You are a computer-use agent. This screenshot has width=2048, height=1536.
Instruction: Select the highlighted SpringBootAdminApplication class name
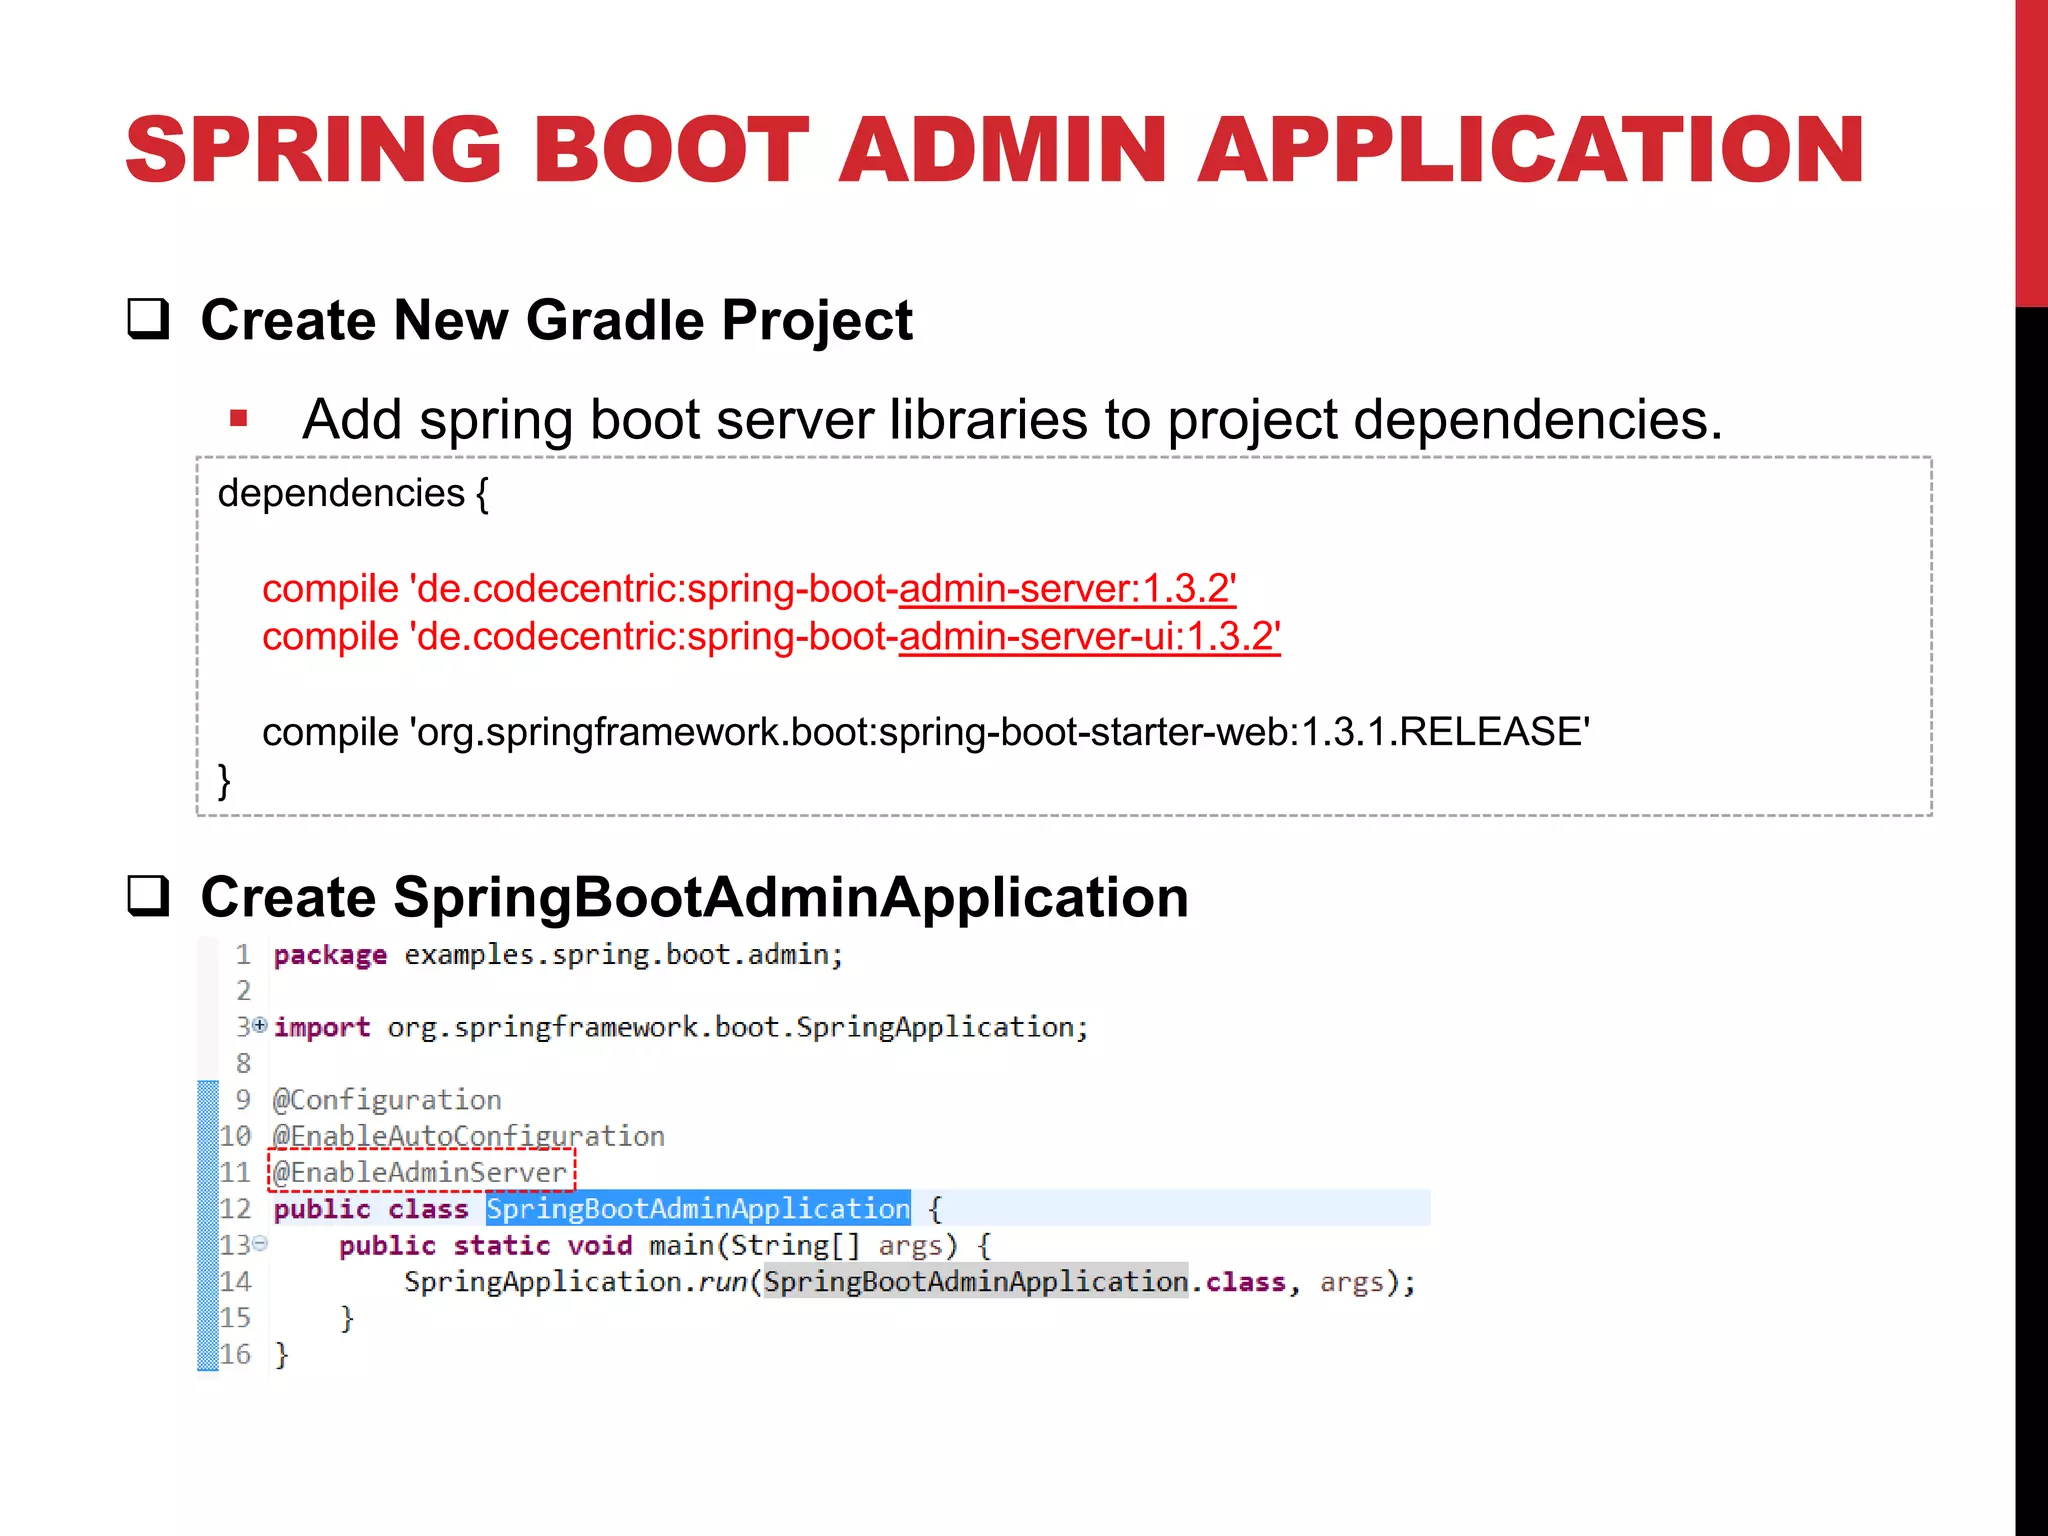(x=697, y=1209)
